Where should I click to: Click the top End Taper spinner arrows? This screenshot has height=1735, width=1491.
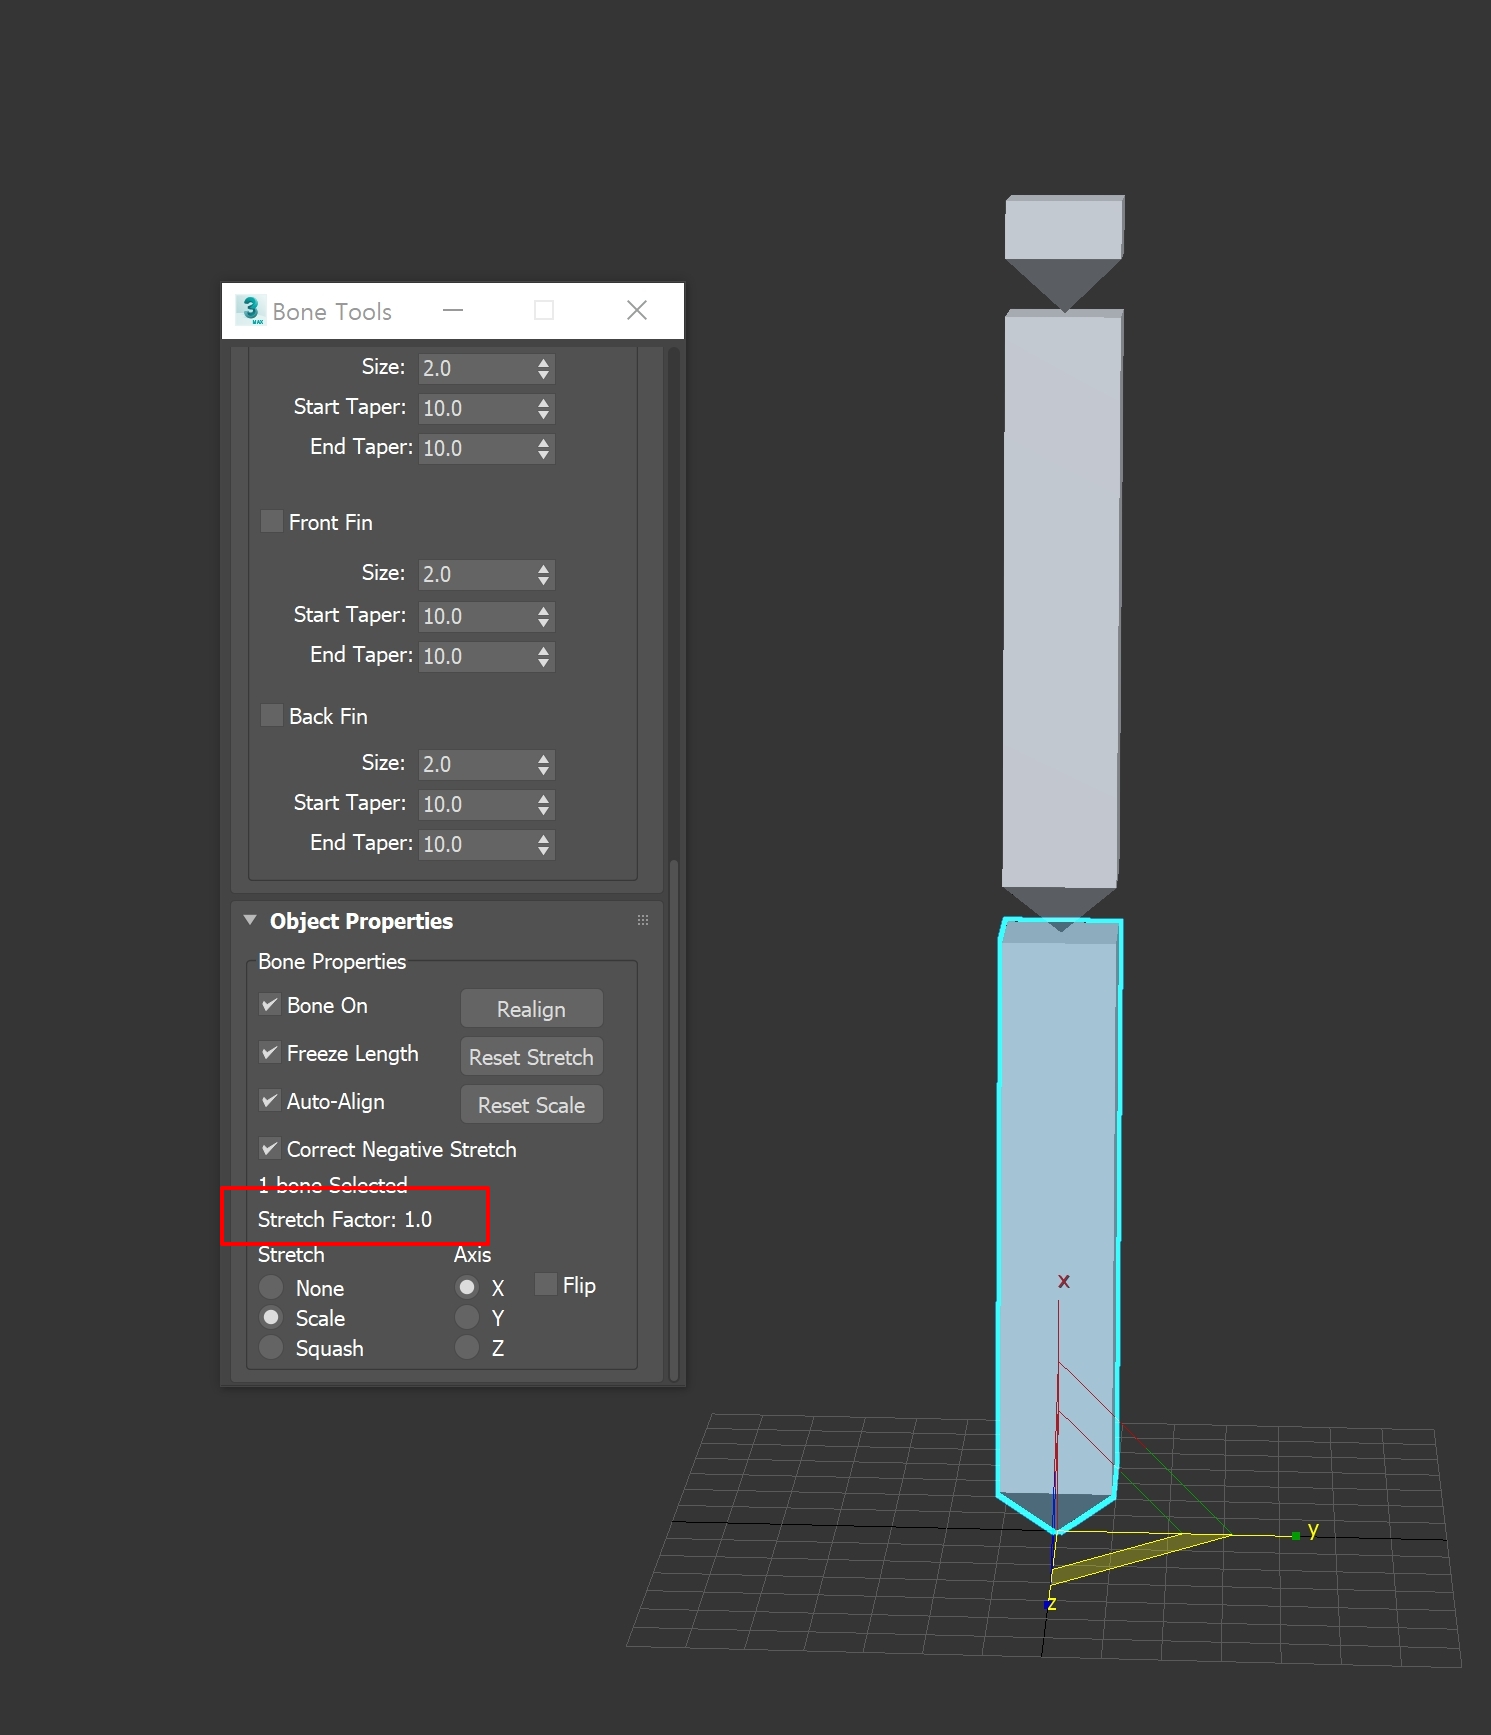(x=543, y=448)
